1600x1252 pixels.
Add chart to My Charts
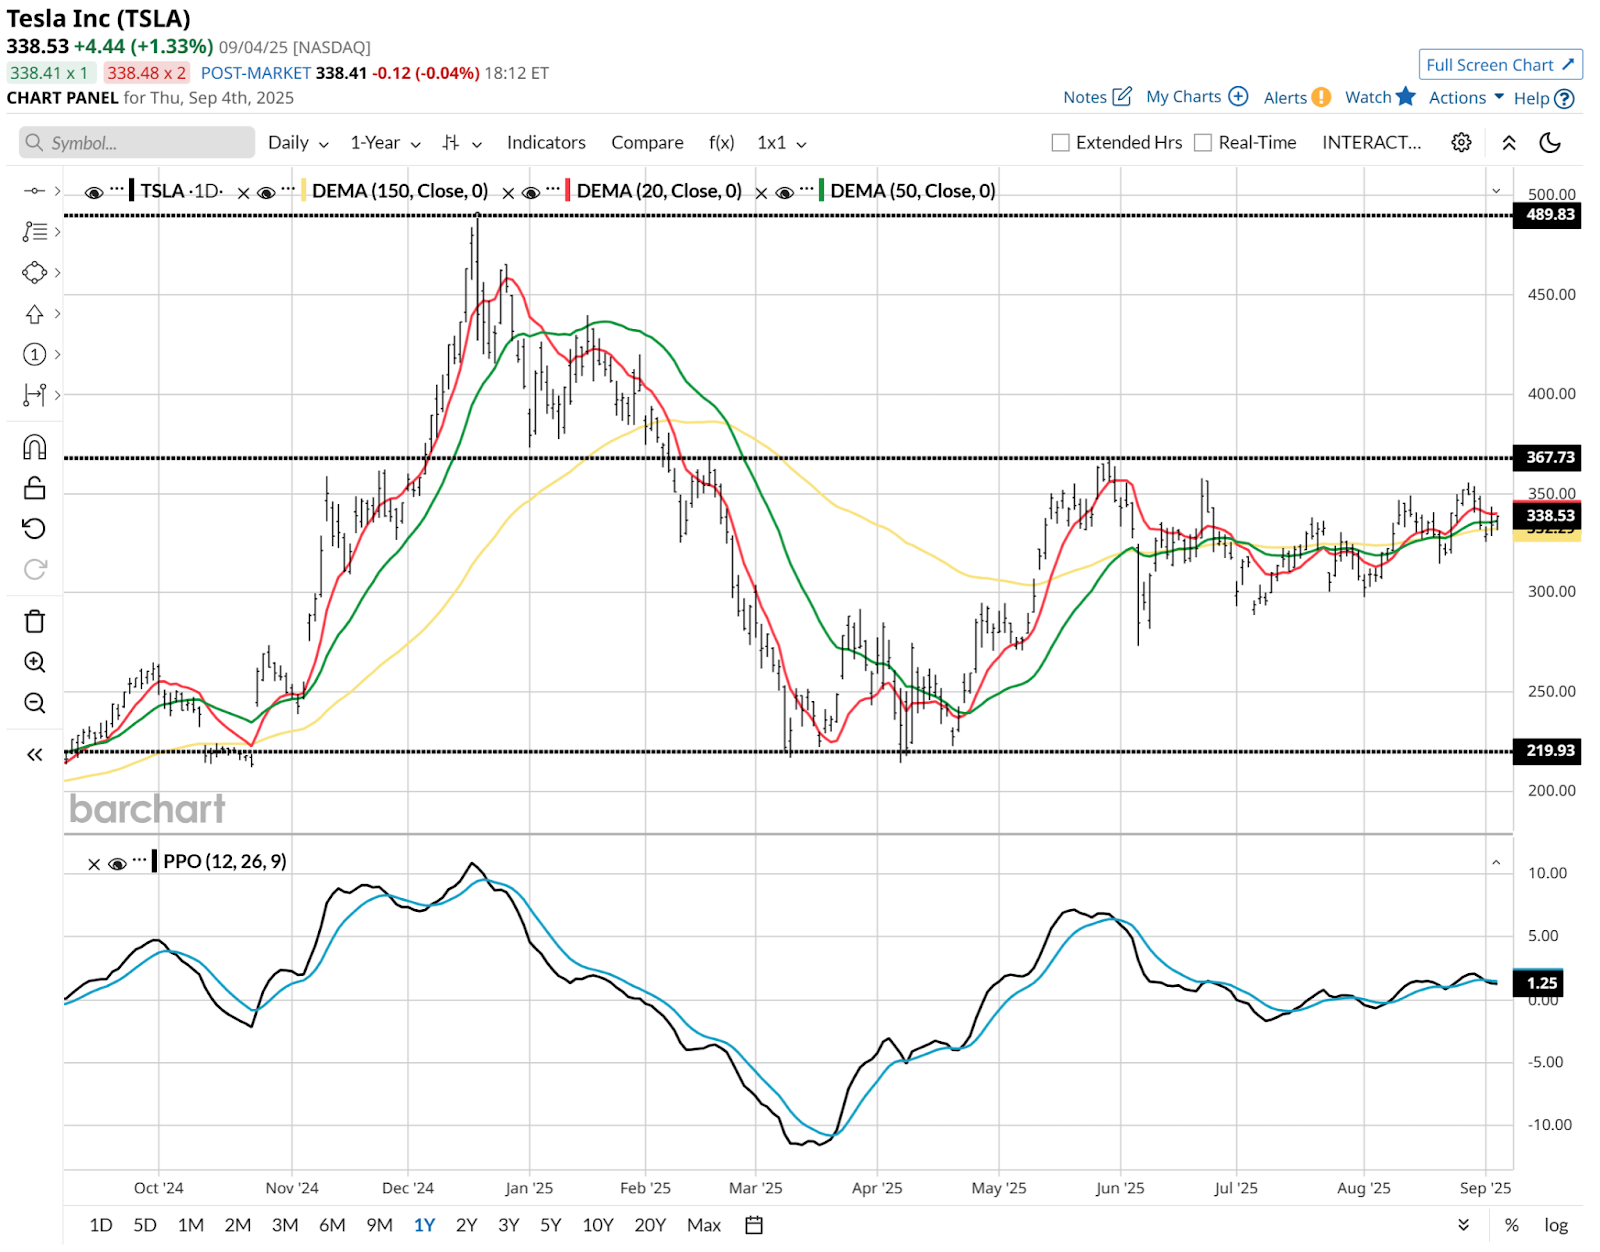[x=1197, y=97]
